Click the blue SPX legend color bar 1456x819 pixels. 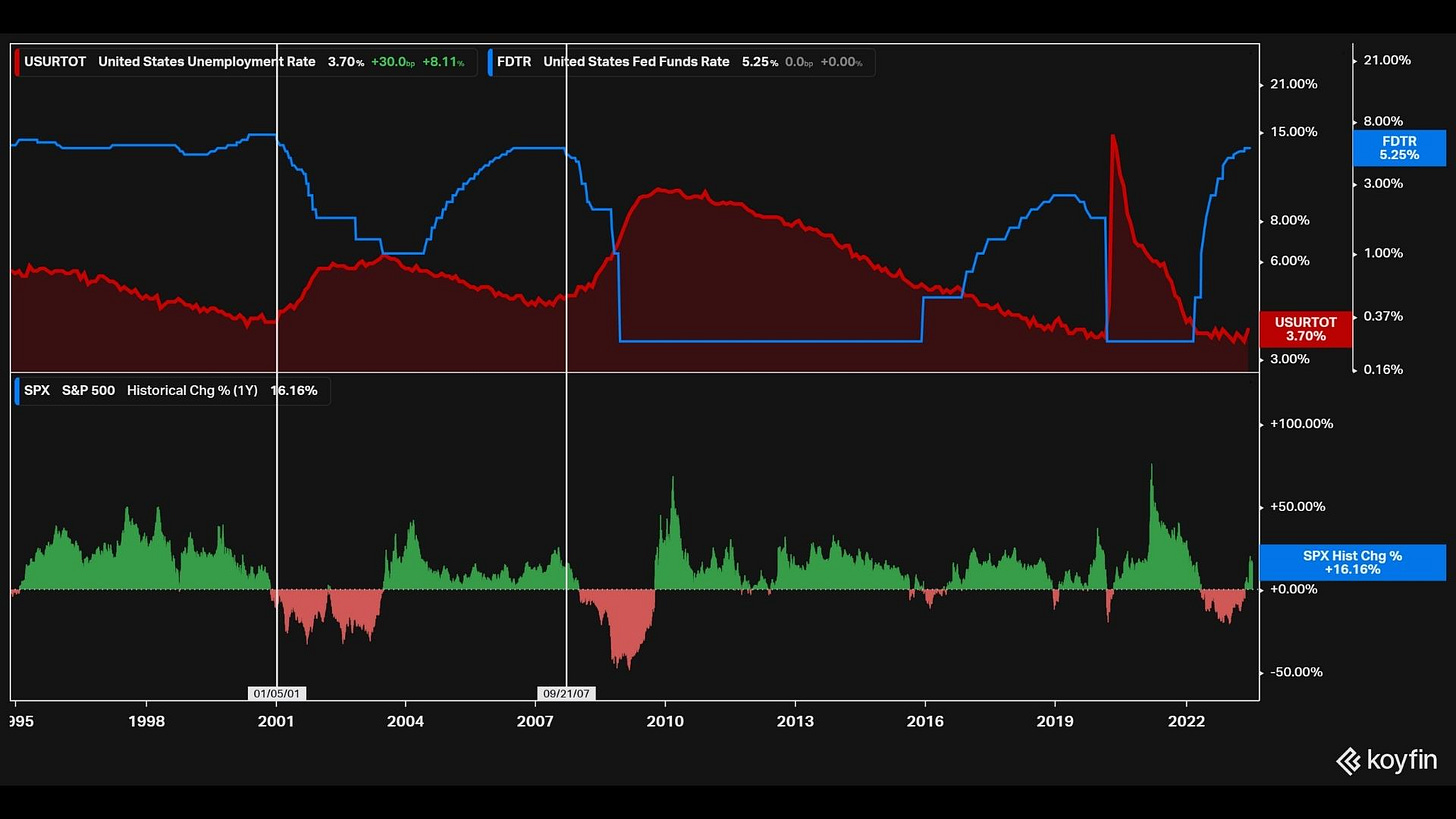point(18,391)
